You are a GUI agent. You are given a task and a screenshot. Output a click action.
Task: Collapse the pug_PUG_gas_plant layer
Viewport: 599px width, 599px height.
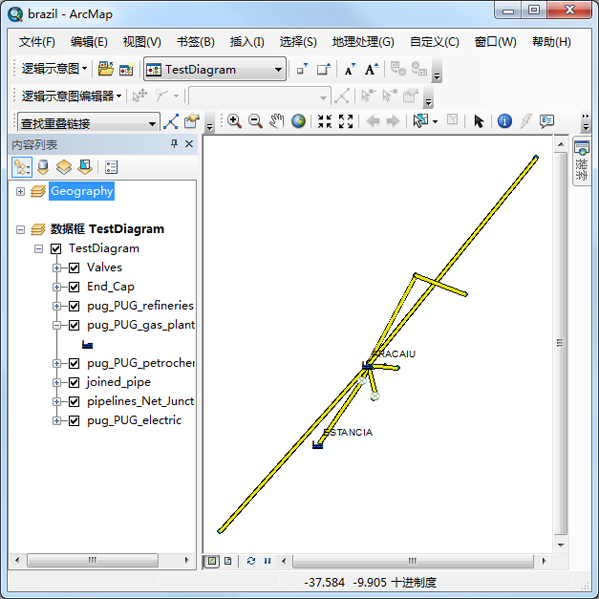57,325
